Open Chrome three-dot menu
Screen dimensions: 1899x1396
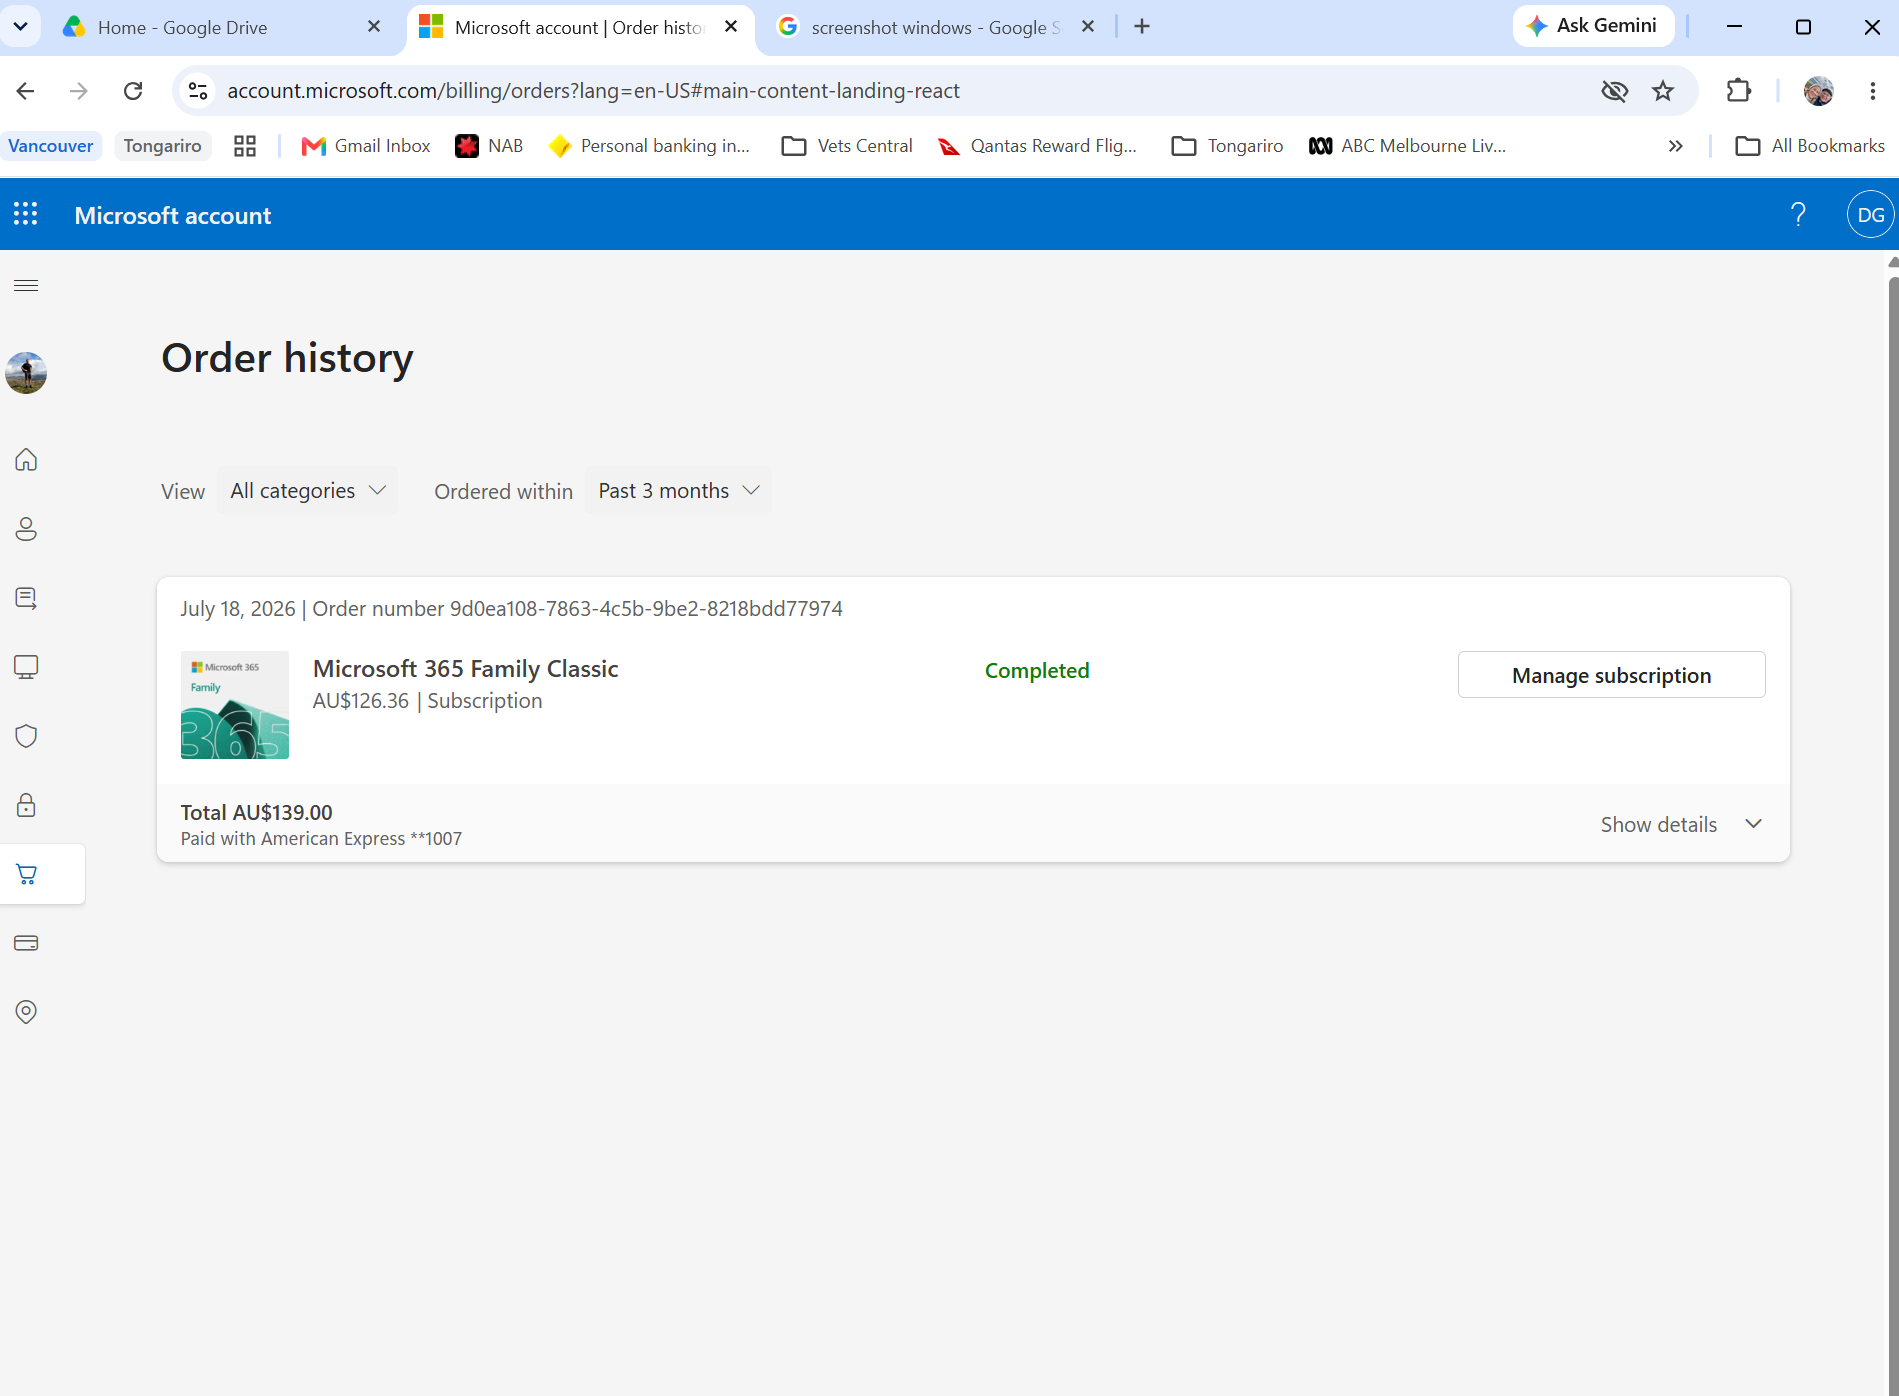[1872, 91]
